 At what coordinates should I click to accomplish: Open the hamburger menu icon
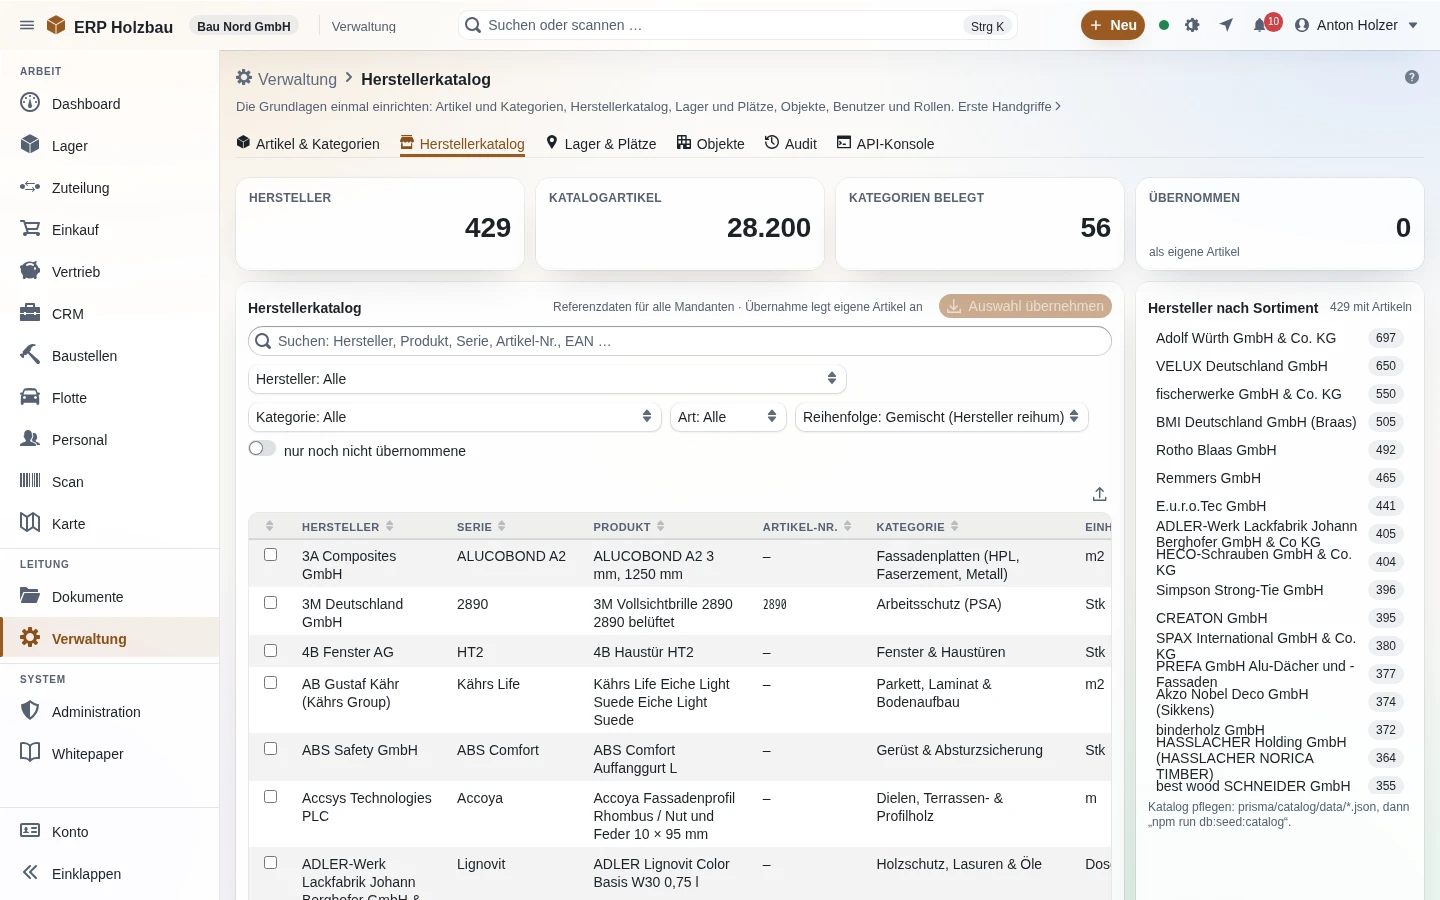(x=27, y=25)
